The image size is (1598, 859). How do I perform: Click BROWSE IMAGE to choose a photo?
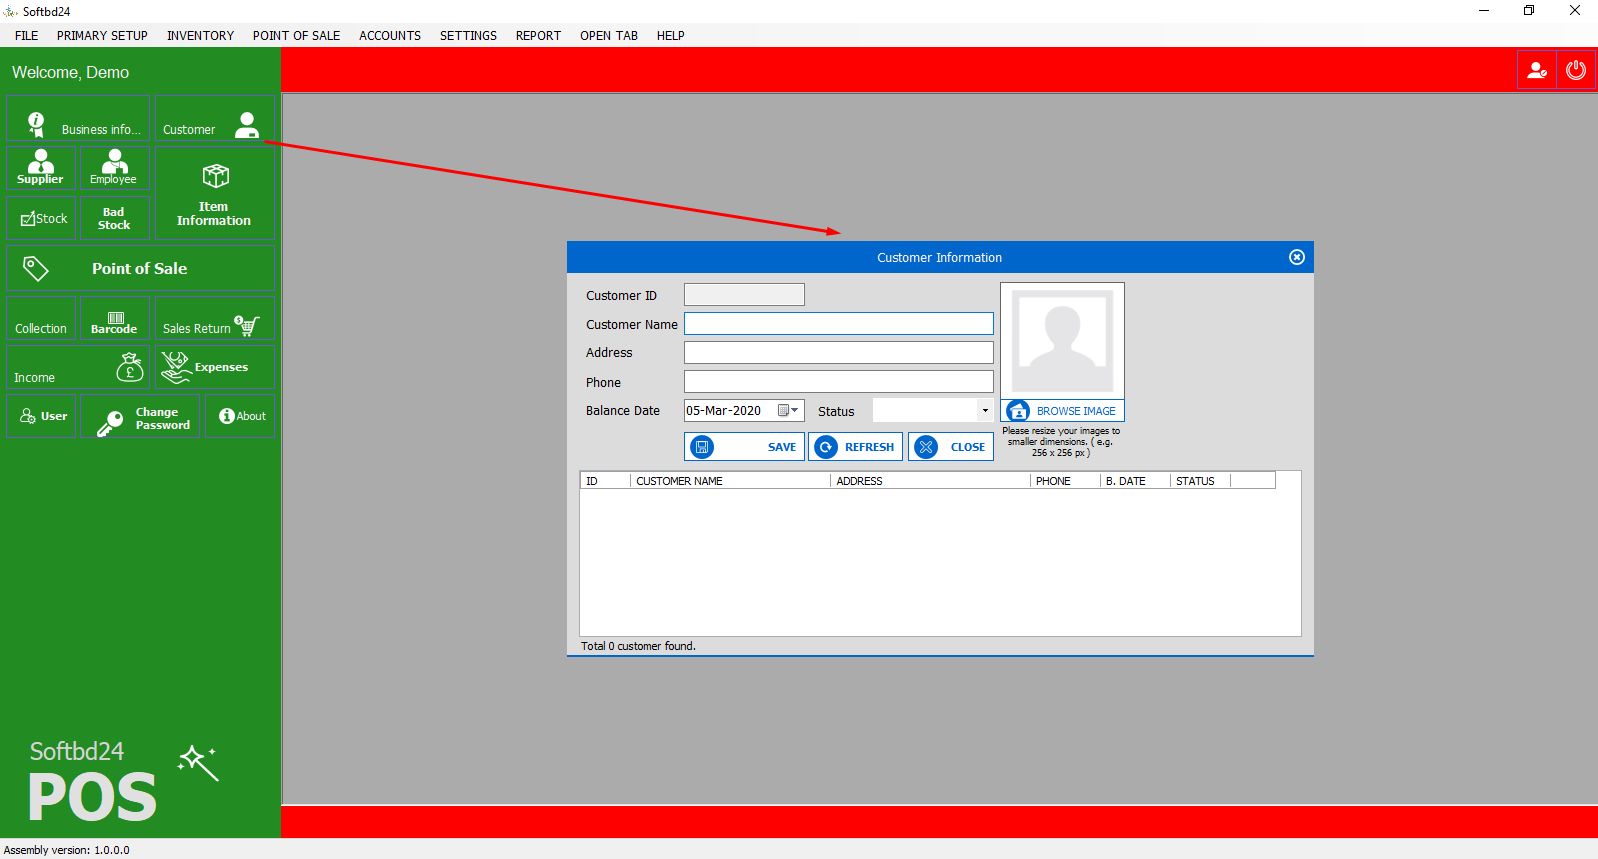pos(1063,411)
